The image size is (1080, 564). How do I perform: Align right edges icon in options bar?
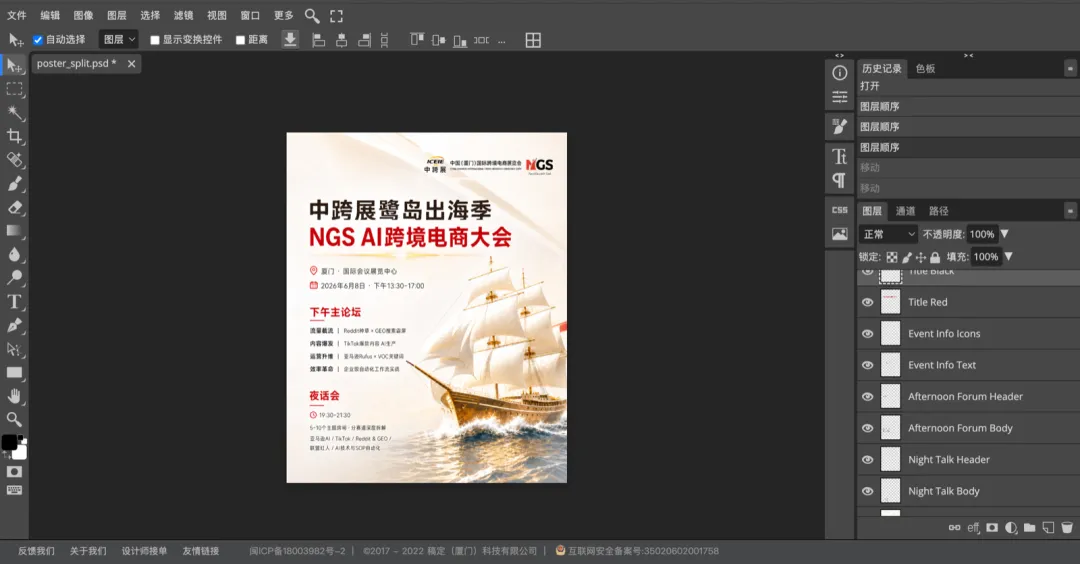point(364,40)
